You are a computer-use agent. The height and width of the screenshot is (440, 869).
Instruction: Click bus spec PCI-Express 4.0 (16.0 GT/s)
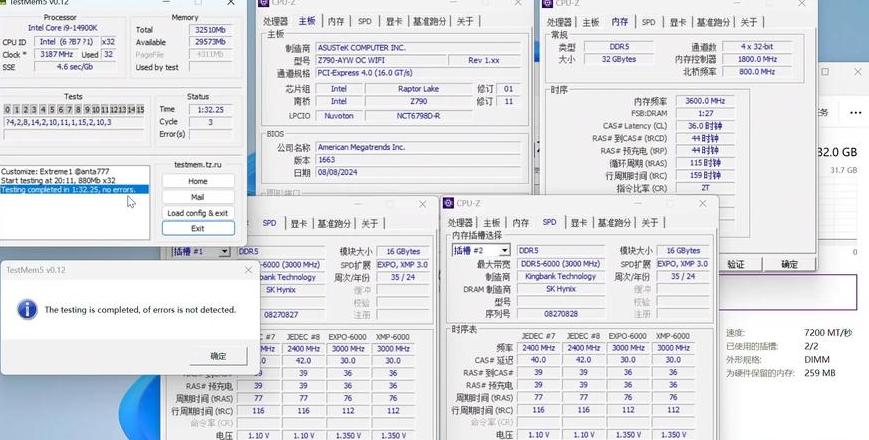click(x=418, y=73)
